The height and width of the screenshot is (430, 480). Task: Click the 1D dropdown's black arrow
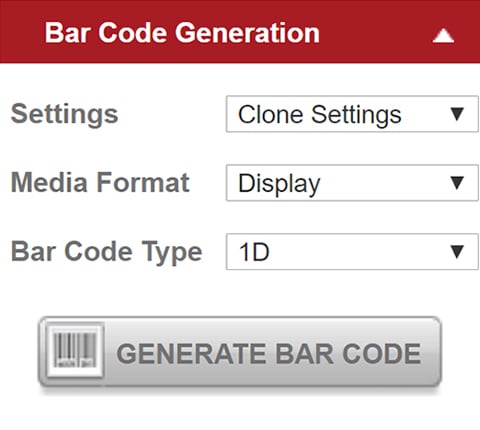[457, 252]
